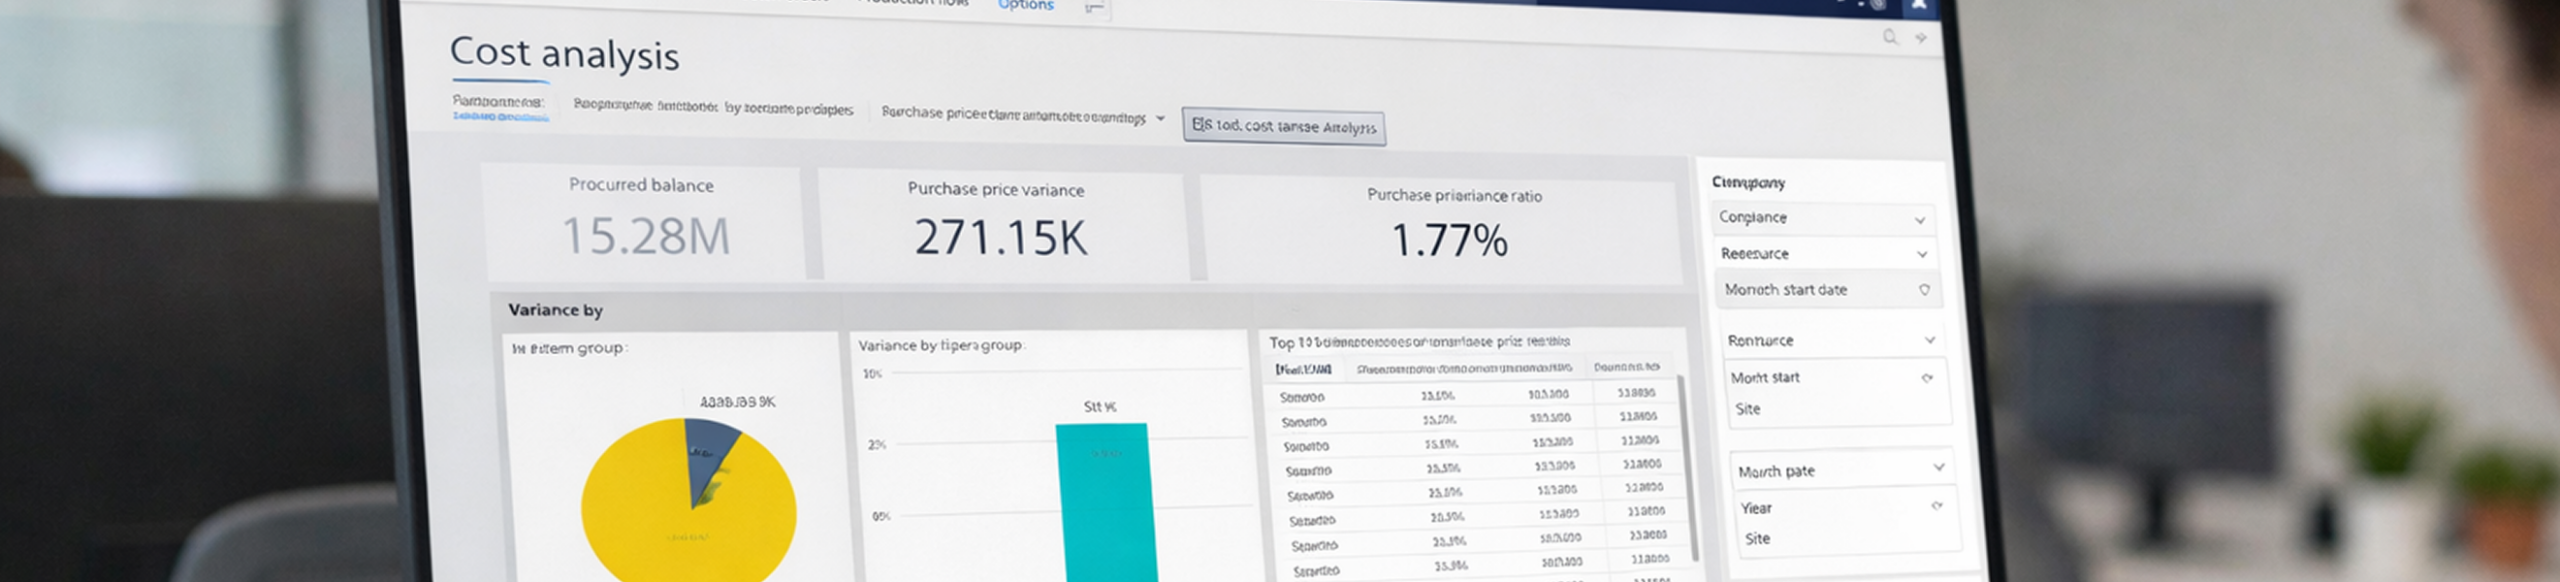The height and width of the screenshot is (582, 2560).
Task: Click the user icon at top right
Action: [1918, 5]
